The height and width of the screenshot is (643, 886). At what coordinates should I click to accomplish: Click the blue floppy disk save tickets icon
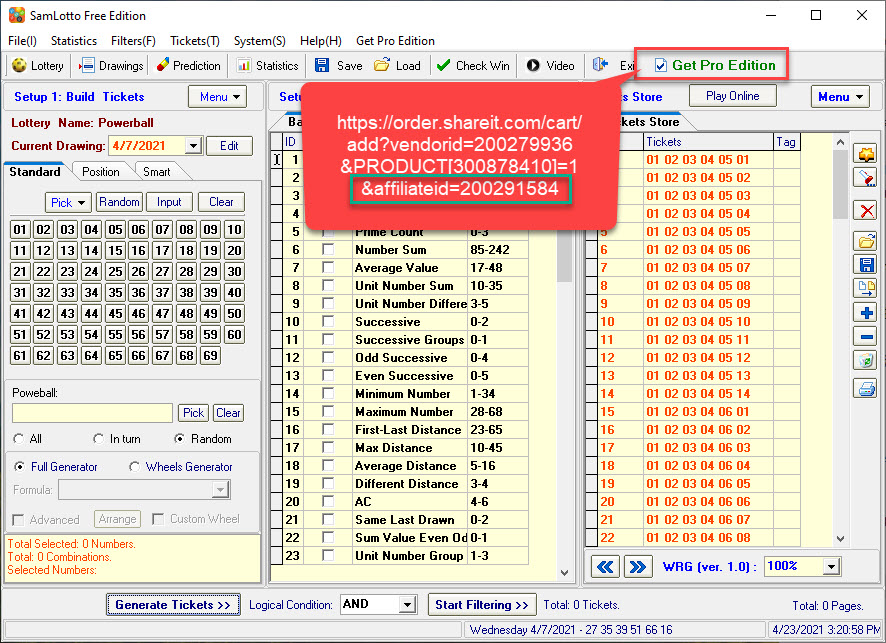click(x=867, y=264)
